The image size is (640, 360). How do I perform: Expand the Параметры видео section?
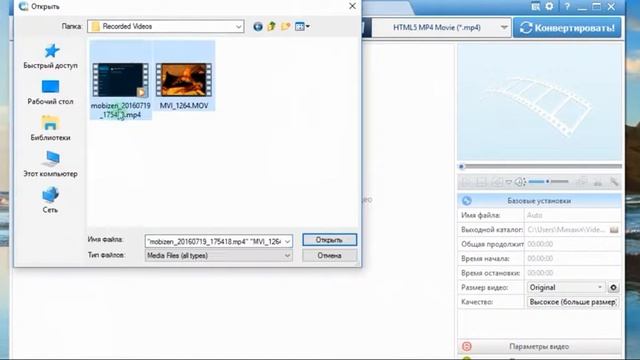(x=540, y=347)
